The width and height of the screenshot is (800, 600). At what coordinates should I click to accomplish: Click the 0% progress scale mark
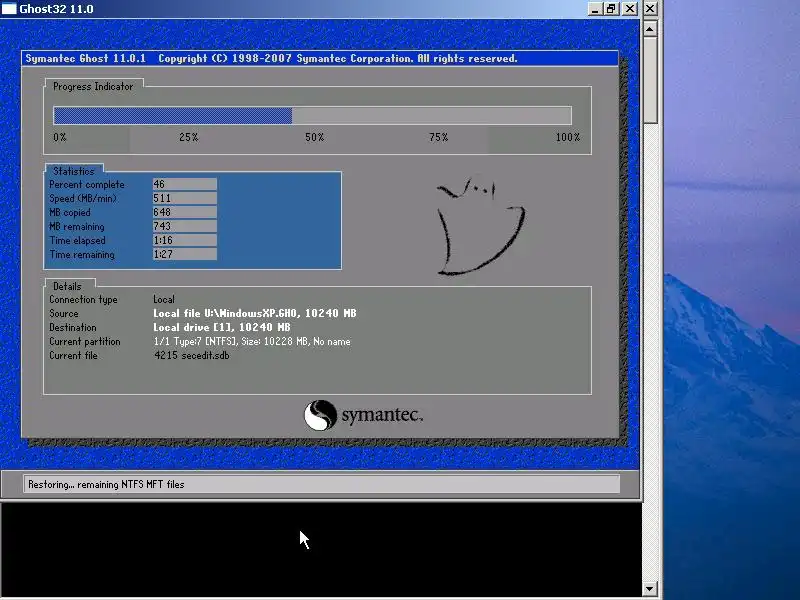(x=60, y=137)
